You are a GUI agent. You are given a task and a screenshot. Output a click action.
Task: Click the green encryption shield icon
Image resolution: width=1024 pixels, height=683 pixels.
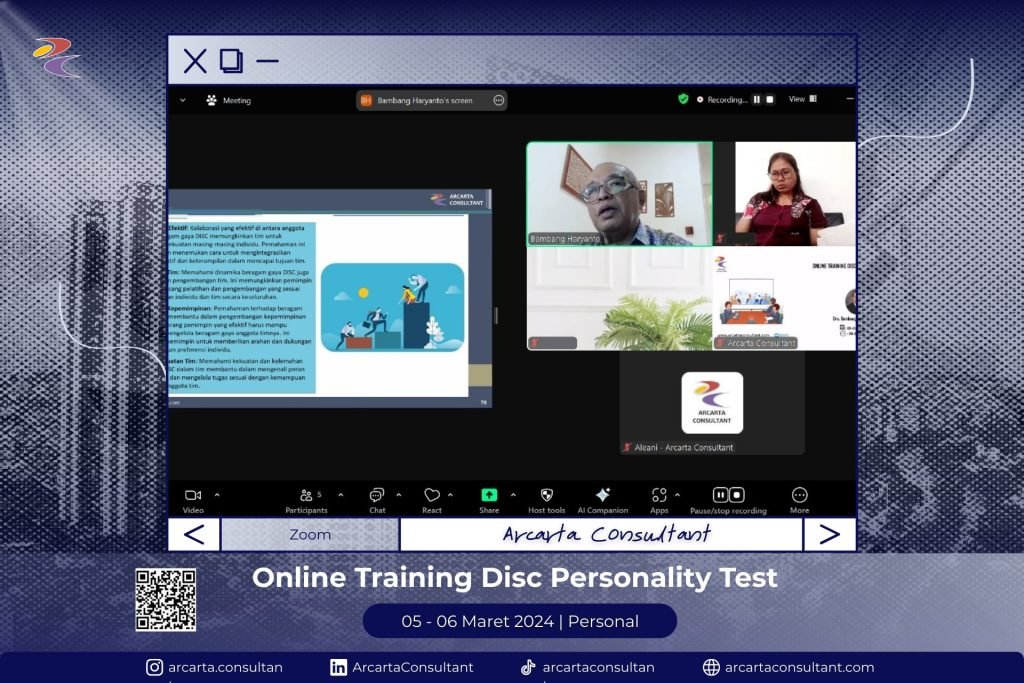(x=683, y=99)
